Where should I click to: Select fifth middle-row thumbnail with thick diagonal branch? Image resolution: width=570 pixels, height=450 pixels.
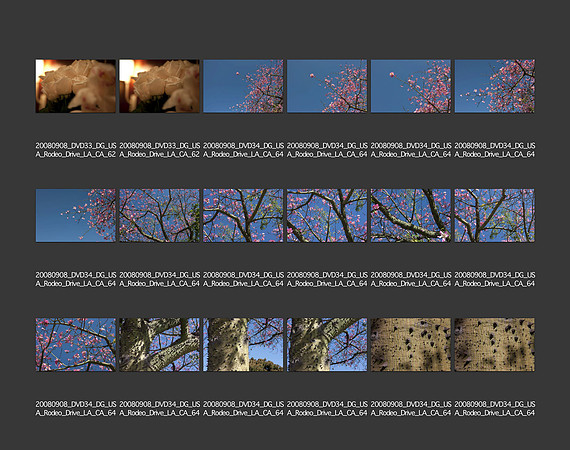click(x=411, y=215)
